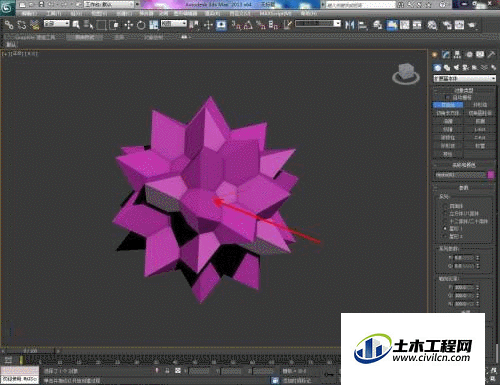Select the Select and Manipulate tool

click(x=208, y=25)
